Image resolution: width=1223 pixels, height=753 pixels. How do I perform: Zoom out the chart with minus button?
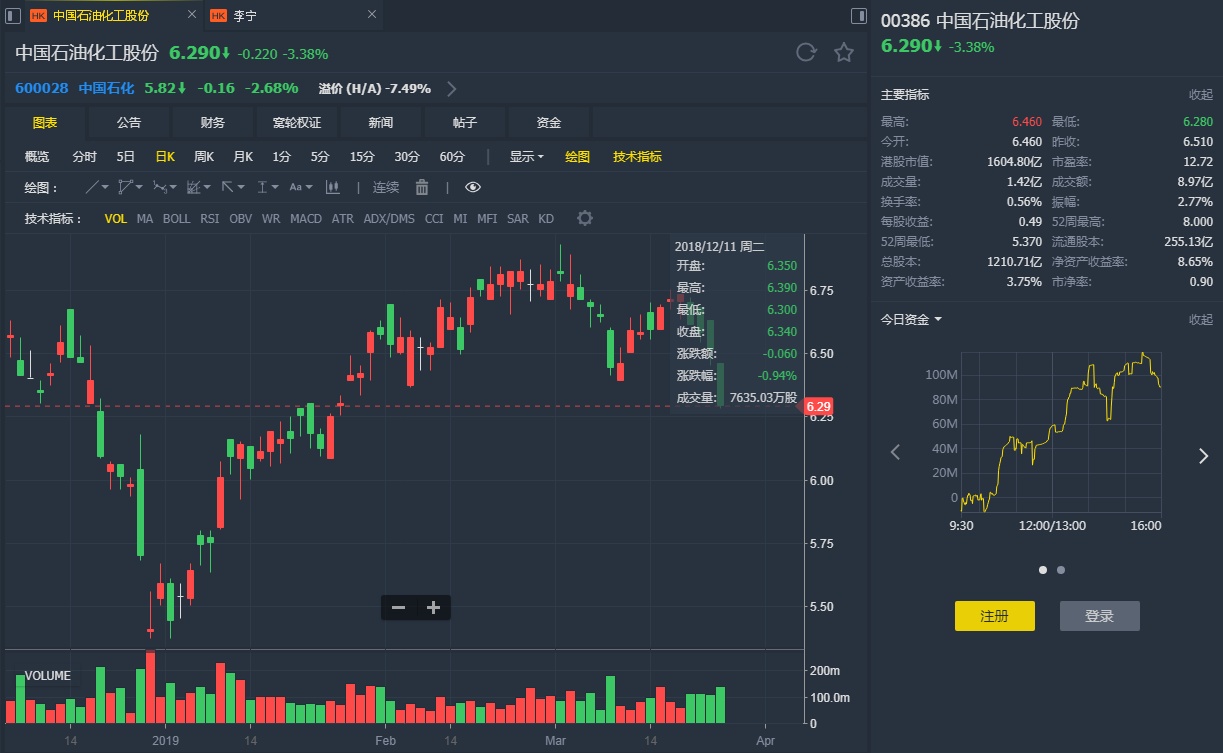point(398,607)
